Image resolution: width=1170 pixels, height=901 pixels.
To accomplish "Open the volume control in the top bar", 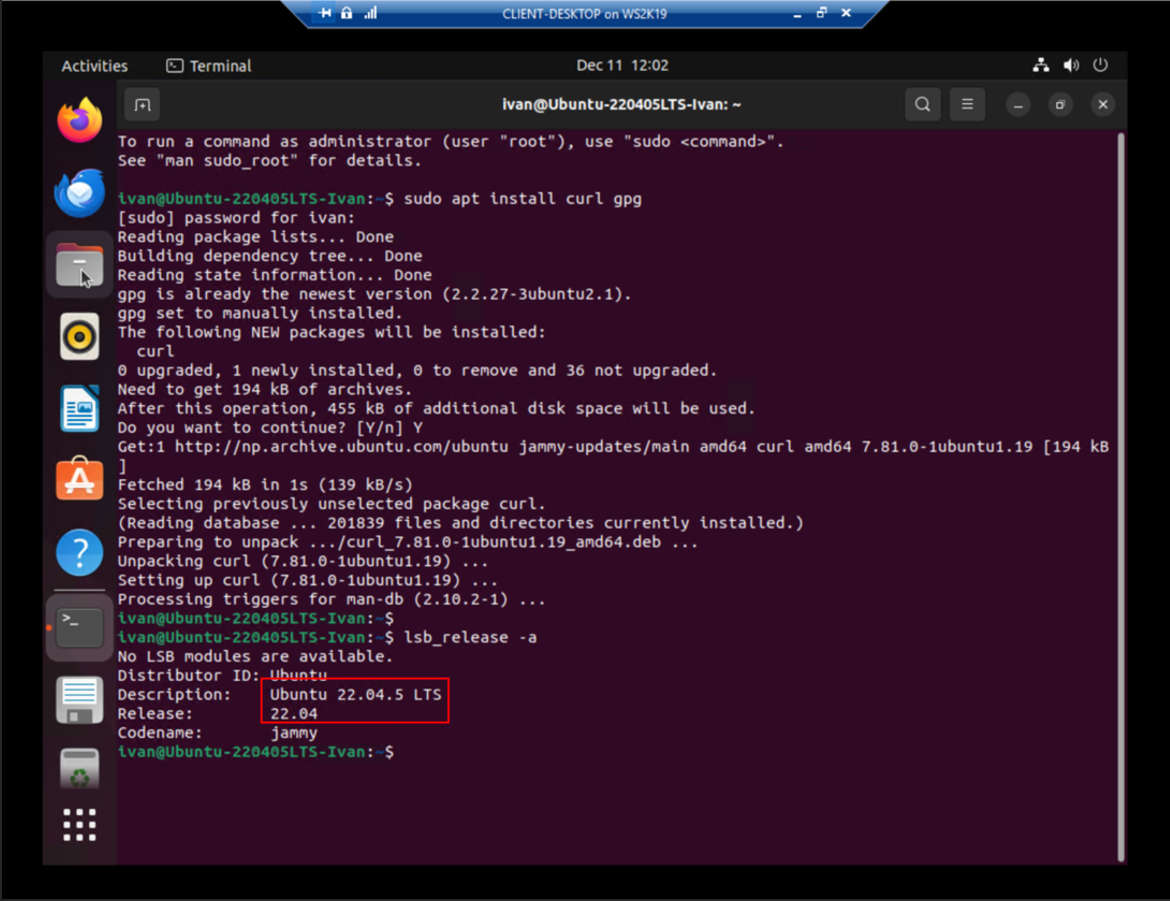I will [1071, 65].
